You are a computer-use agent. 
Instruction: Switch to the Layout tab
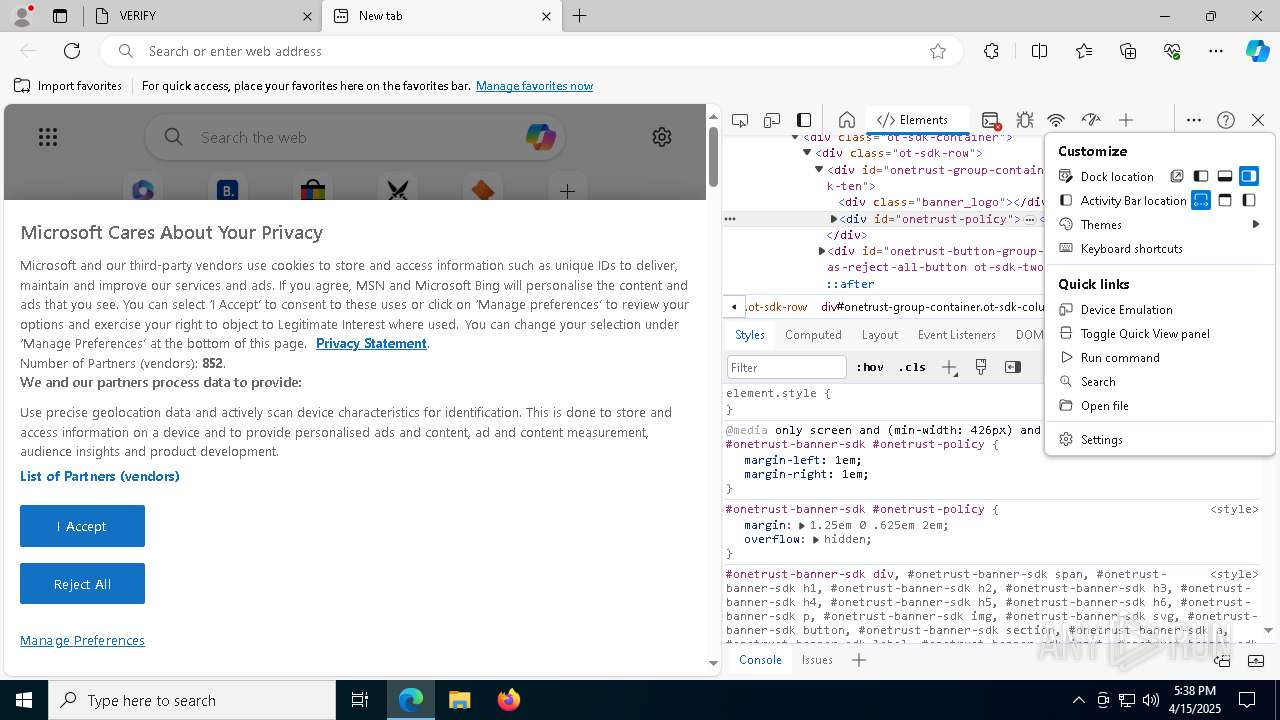click(879, 335)
